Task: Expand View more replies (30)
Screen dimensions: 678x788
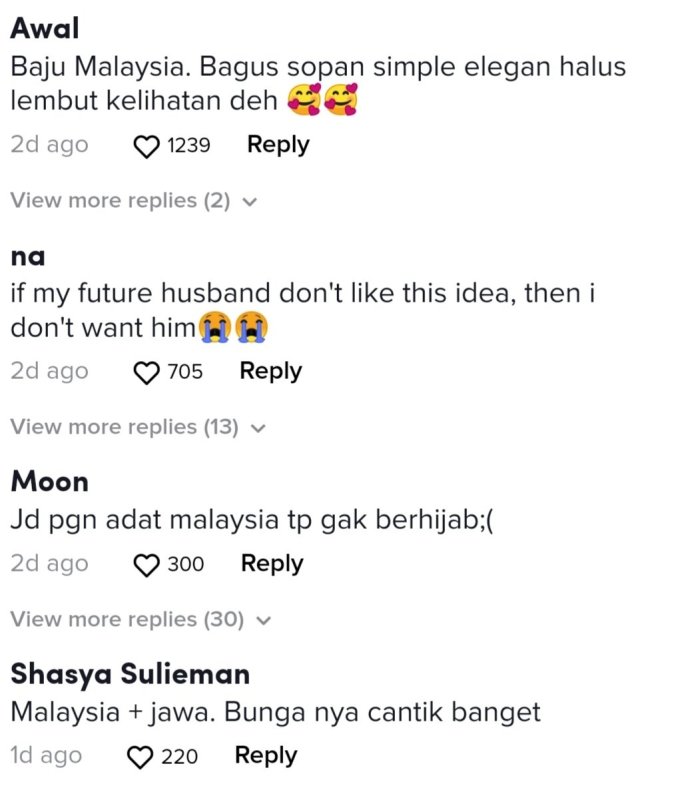Action: click(141, 620)
